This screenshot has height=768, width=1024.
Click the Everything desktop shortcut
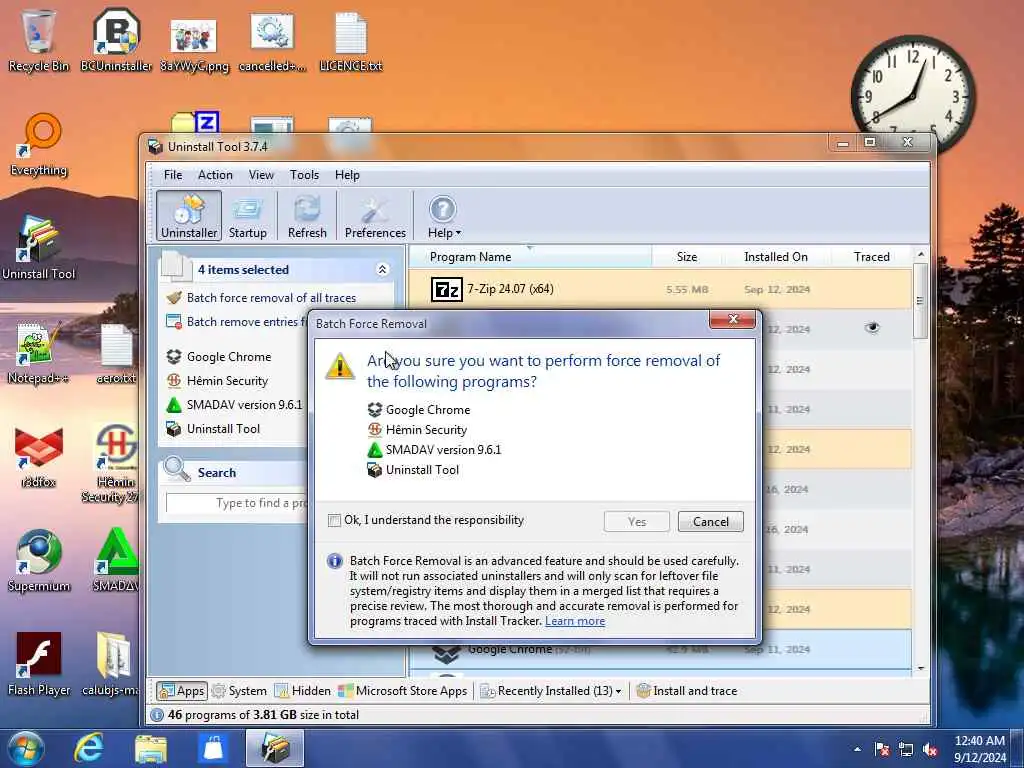coord(39,145)
